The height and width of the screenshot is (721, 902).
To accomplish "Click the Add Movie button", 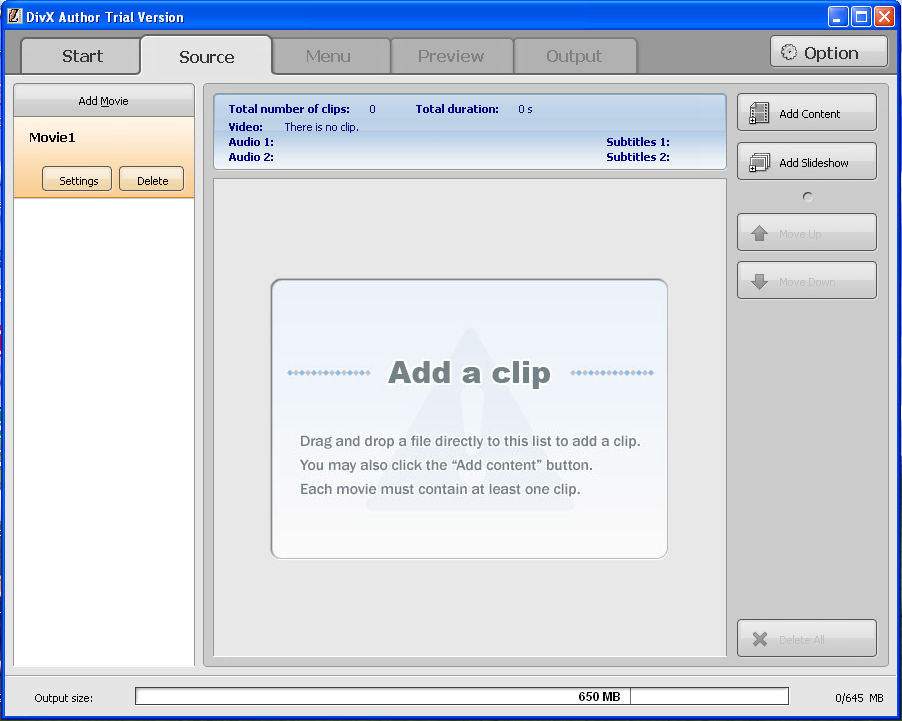I will click(104, 101).
